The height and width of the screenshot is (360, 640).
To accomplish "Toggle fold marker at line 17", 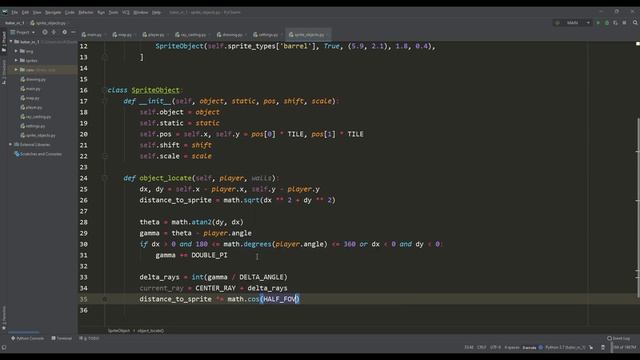I will pyautogui.click(x=104, y=101).
